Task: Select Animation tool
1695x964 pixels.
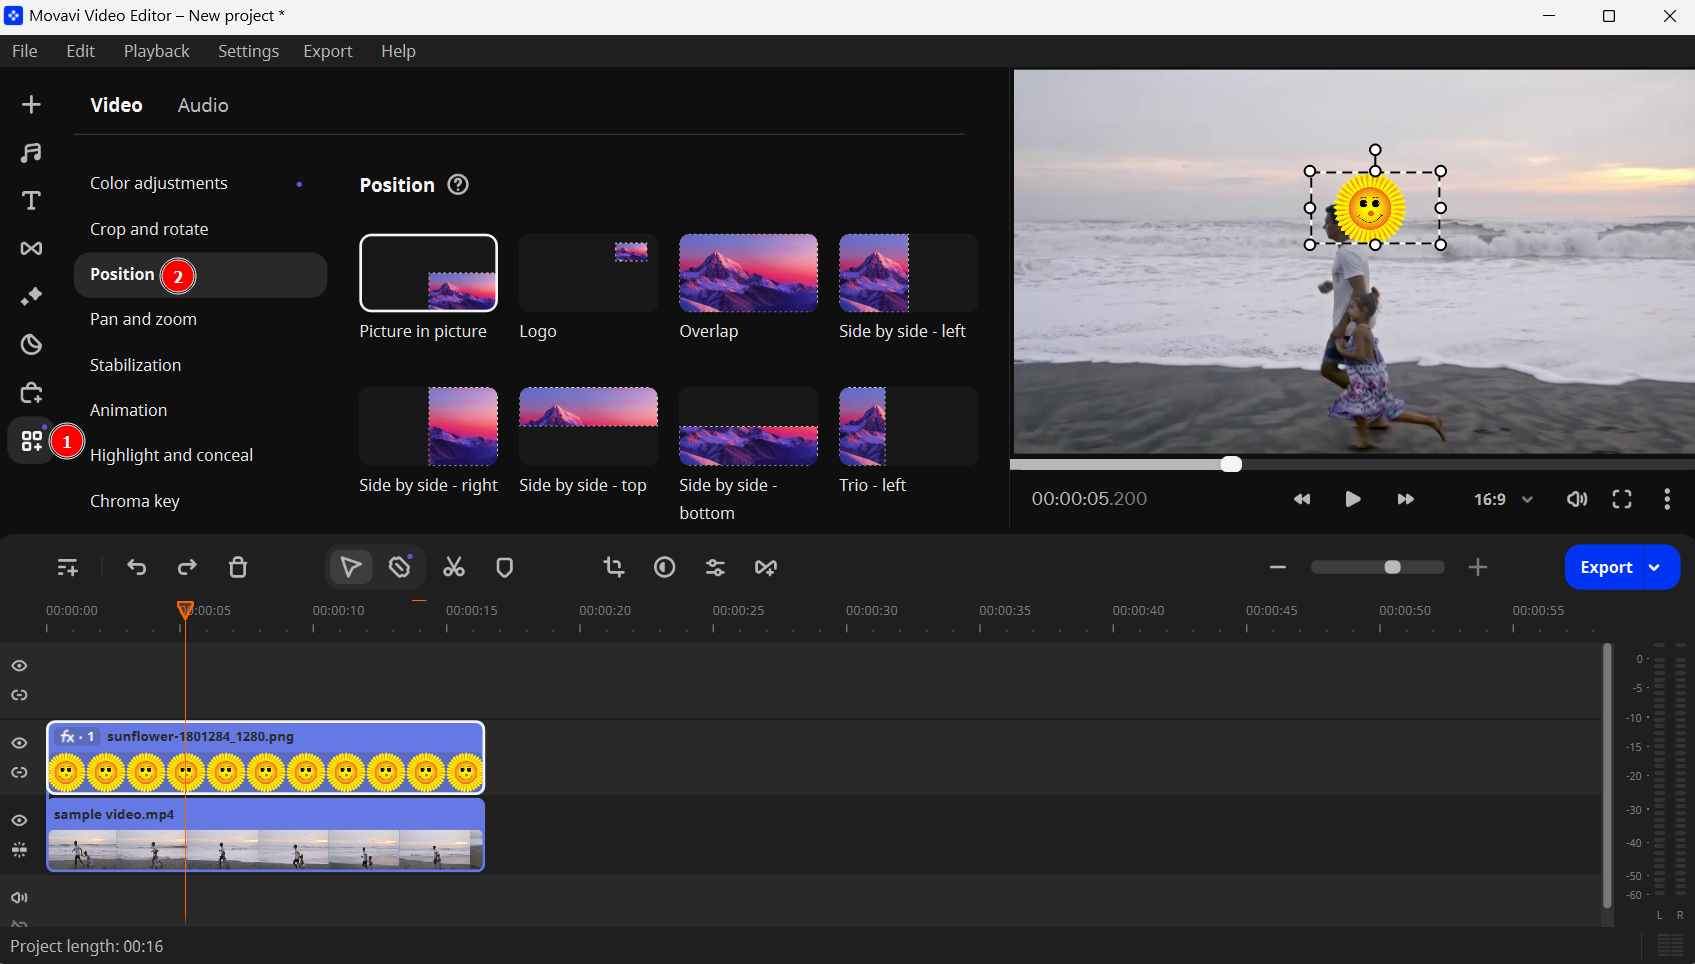Action: (128, 410)
